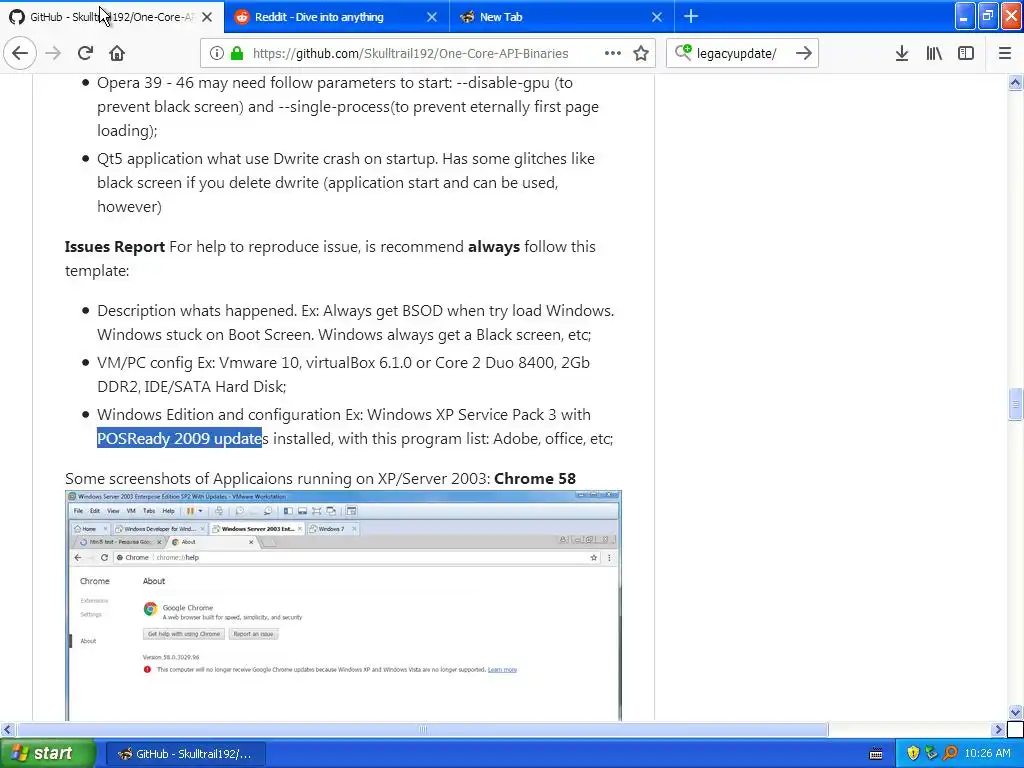Screen dimensions: 1024x768
Task: Click the bold word always
Action: [494, 246]
